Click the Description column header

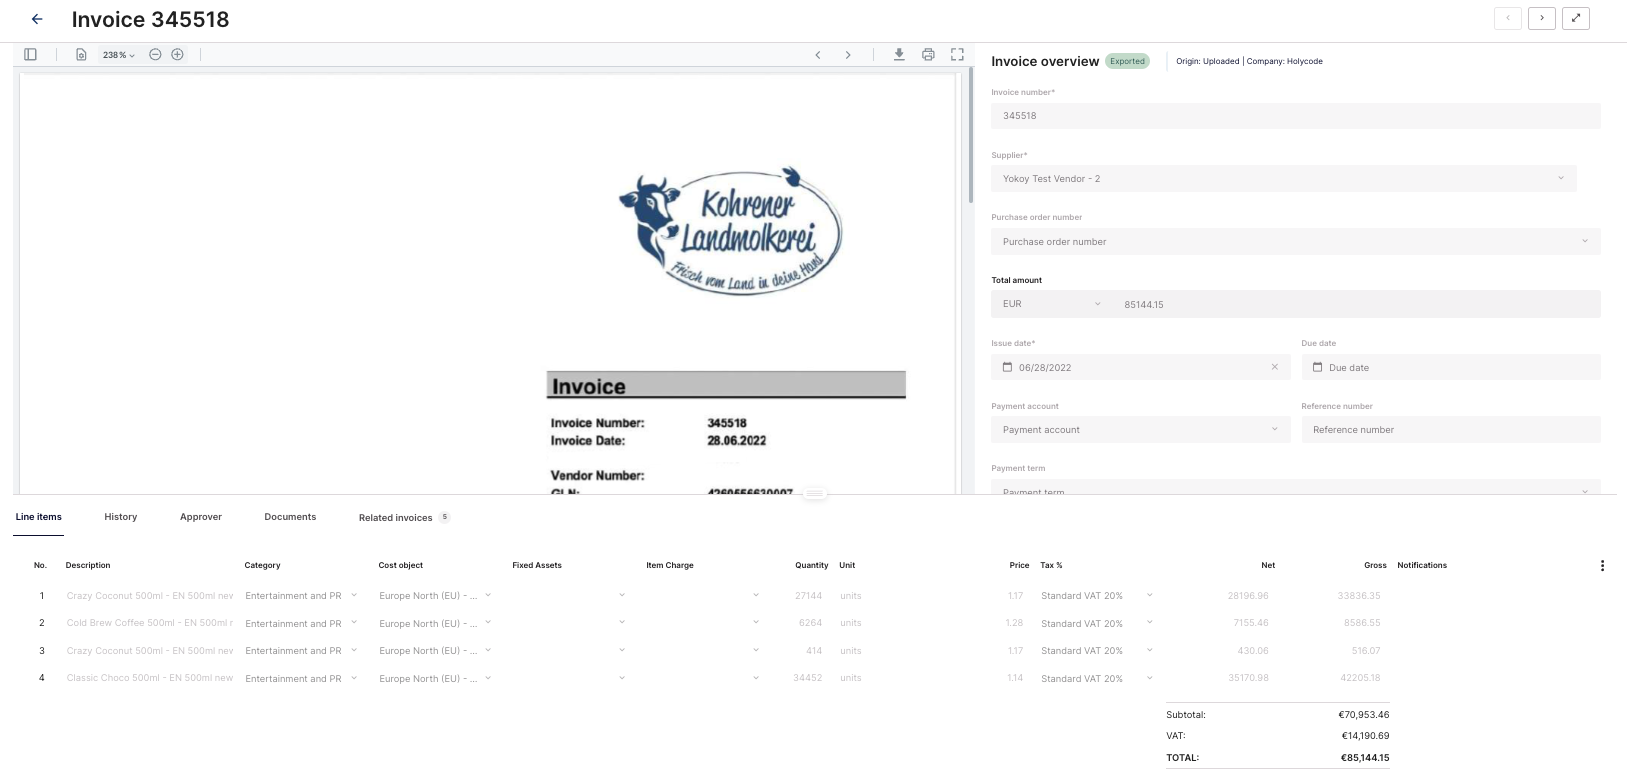pyautogui.click(x=88, y=566)
